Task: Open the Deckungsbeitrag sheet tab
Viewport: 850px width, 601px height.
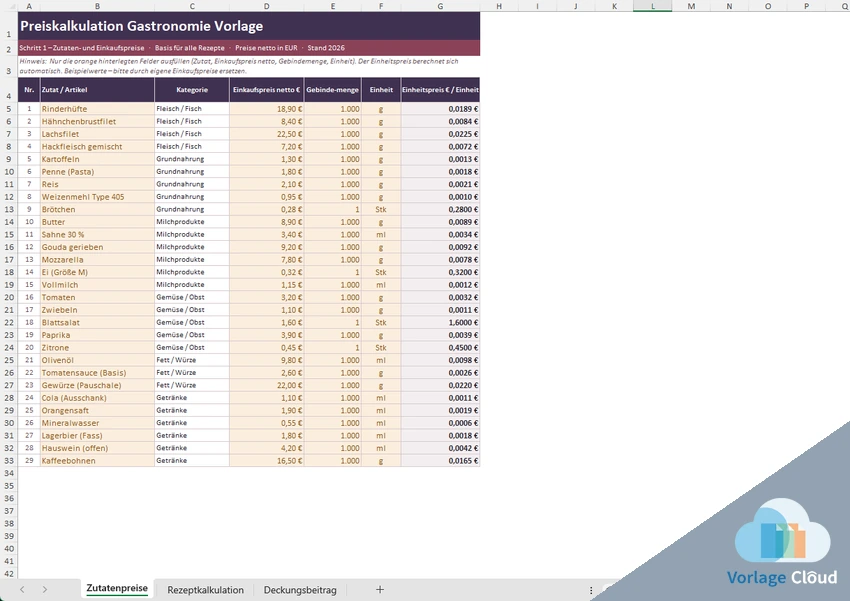Action: pos(300,590)
